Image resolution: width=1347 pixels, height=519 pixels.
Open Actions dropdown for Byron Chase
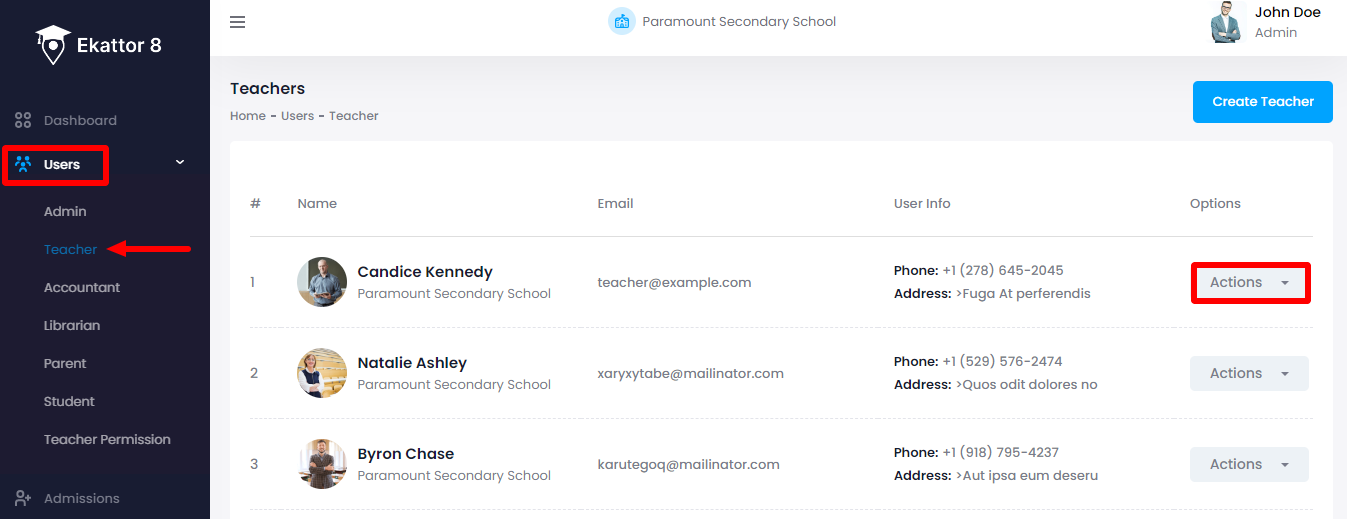click(x=1249, y=464)
